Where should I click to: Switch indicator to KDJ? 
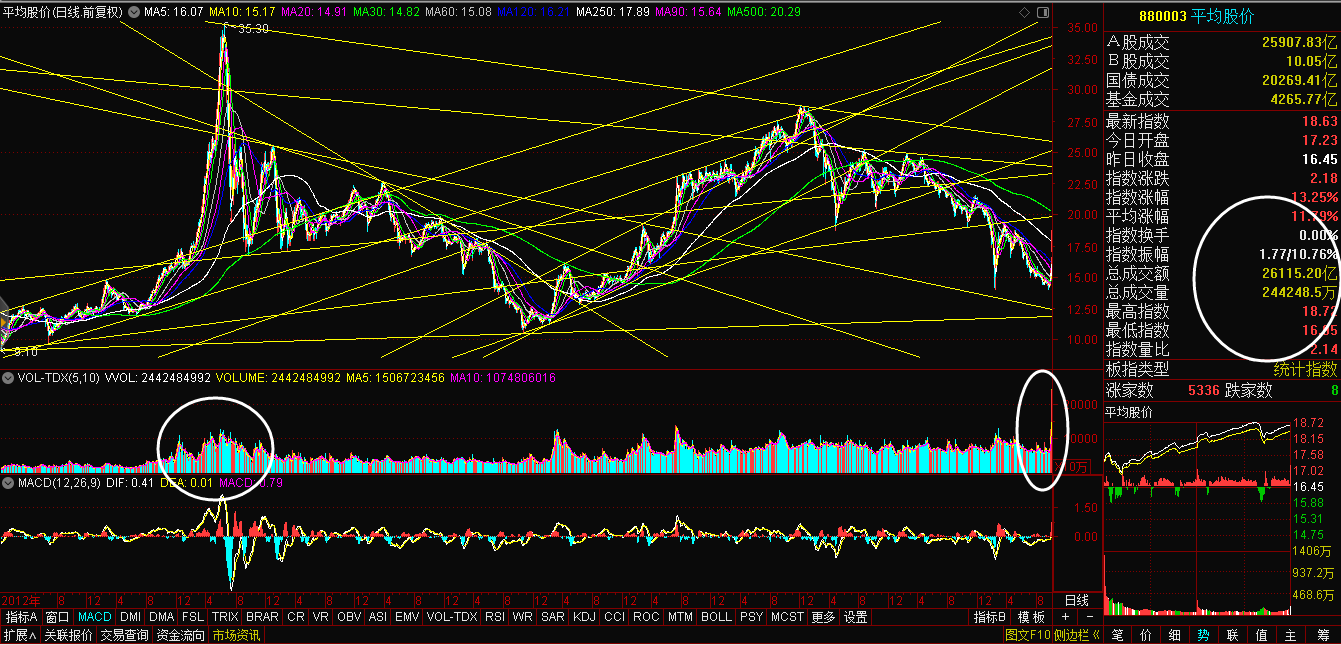(583, 617)
